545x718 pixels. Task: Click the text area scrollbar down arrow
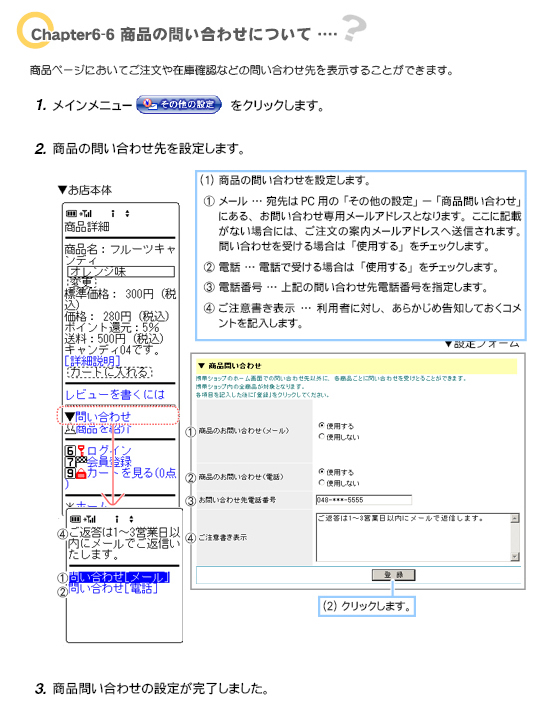pos(515,556)
